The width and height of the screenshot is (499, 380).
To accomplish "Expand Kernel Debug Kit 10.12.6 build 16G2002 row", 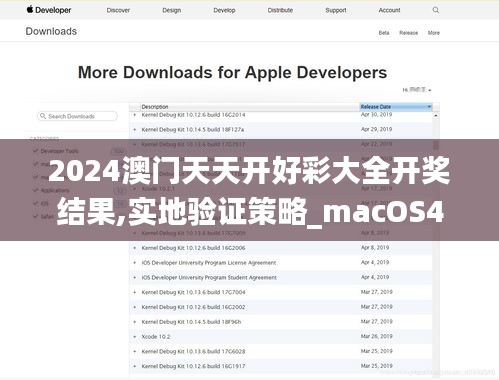I will pyautogui.click(x=135, y=307).
